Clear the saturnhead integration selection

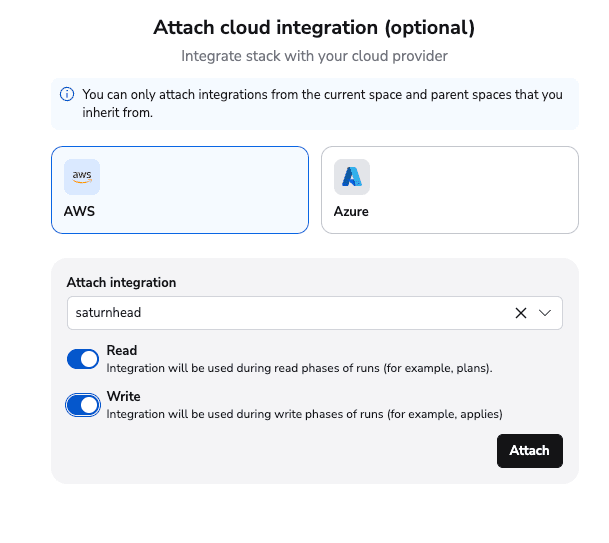pos(521,313)
